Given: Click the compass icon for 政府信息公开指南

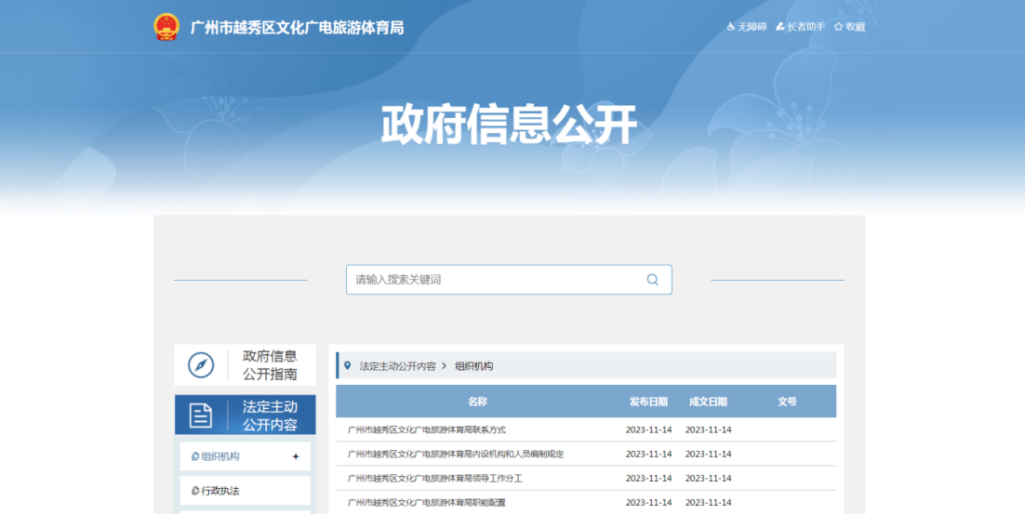Looking at the screenshot, I should pos(201,365).
